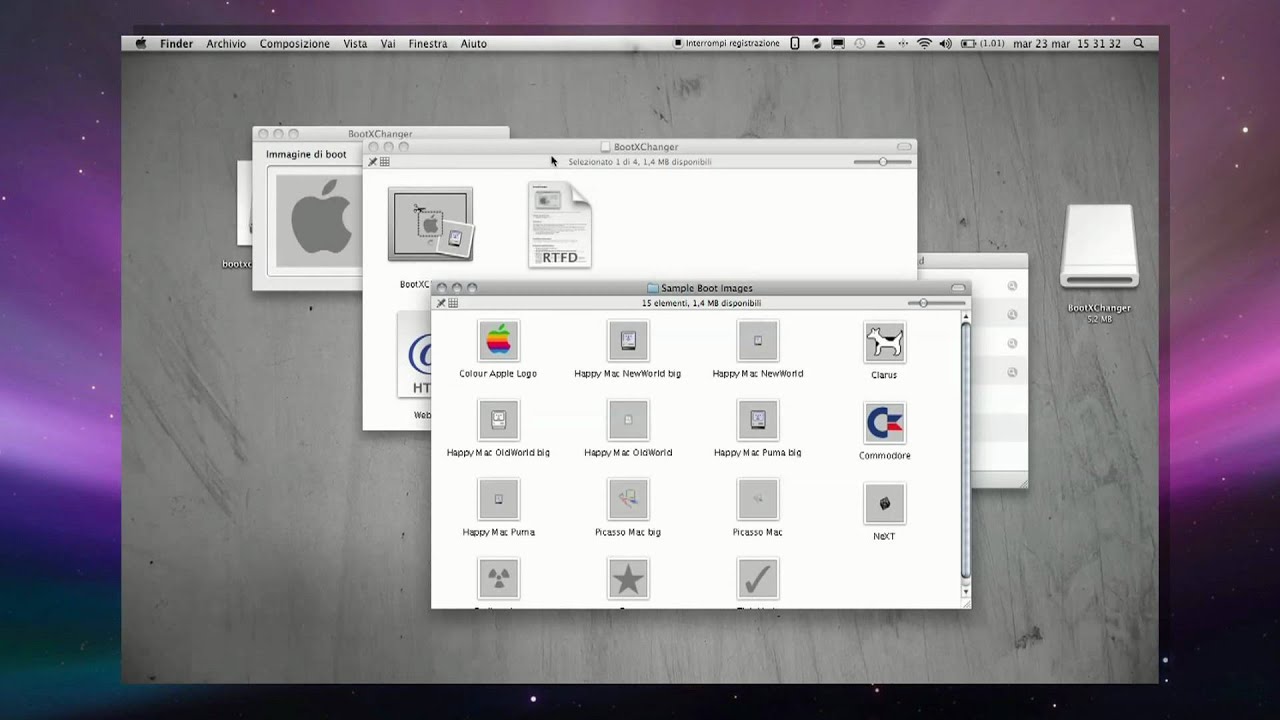Toggle toolbar of BootXChanger Finder window
Screen dimensions: 1280x720
pyautogui.click(x=904, y=147)
